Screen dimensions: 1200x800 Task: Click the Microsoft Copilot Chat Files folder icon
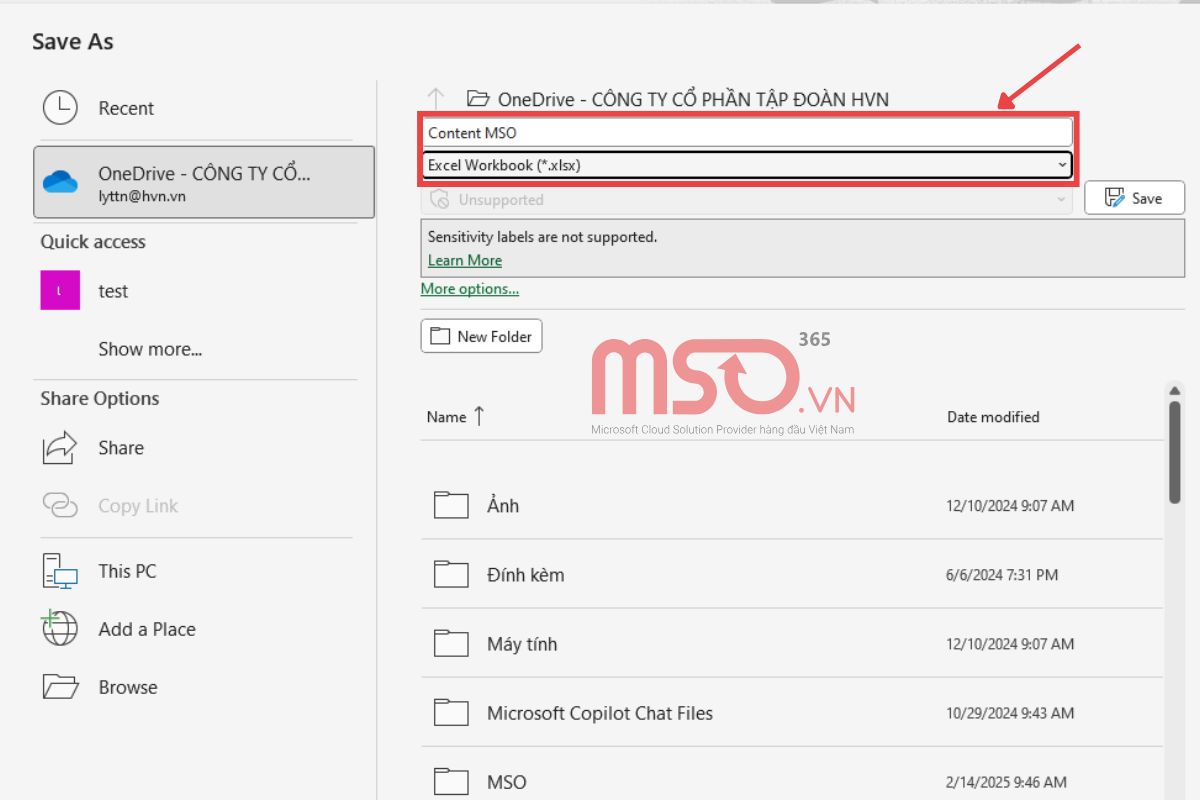tap(451, 712)
